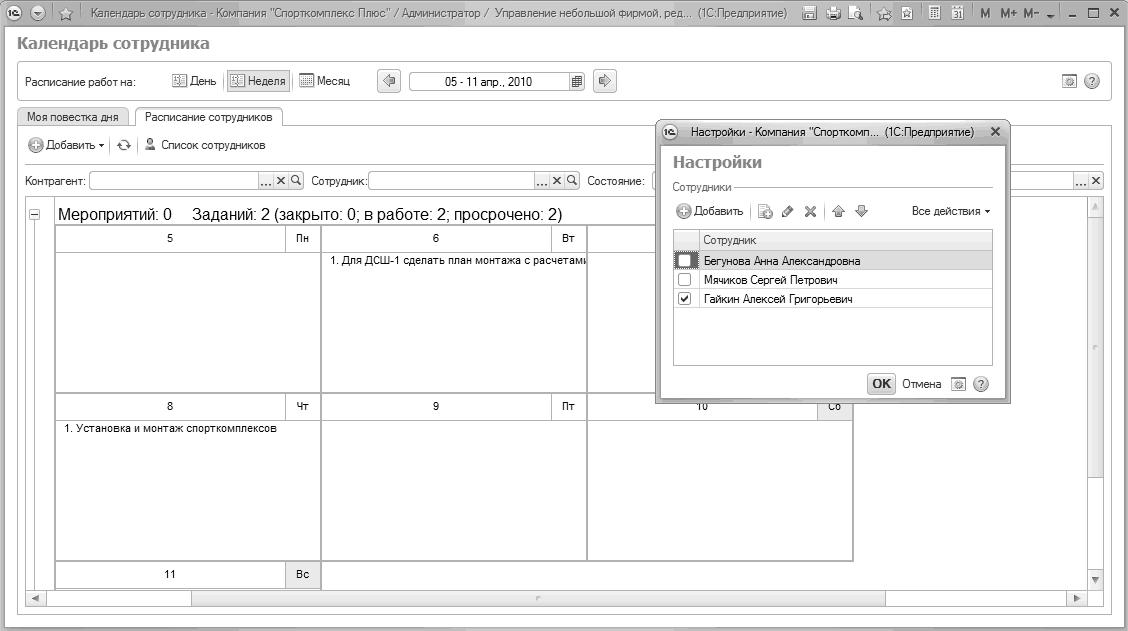Open Контрагент field magnifier lookup
The image size is (1128, 631).
[x=296, y=181]
